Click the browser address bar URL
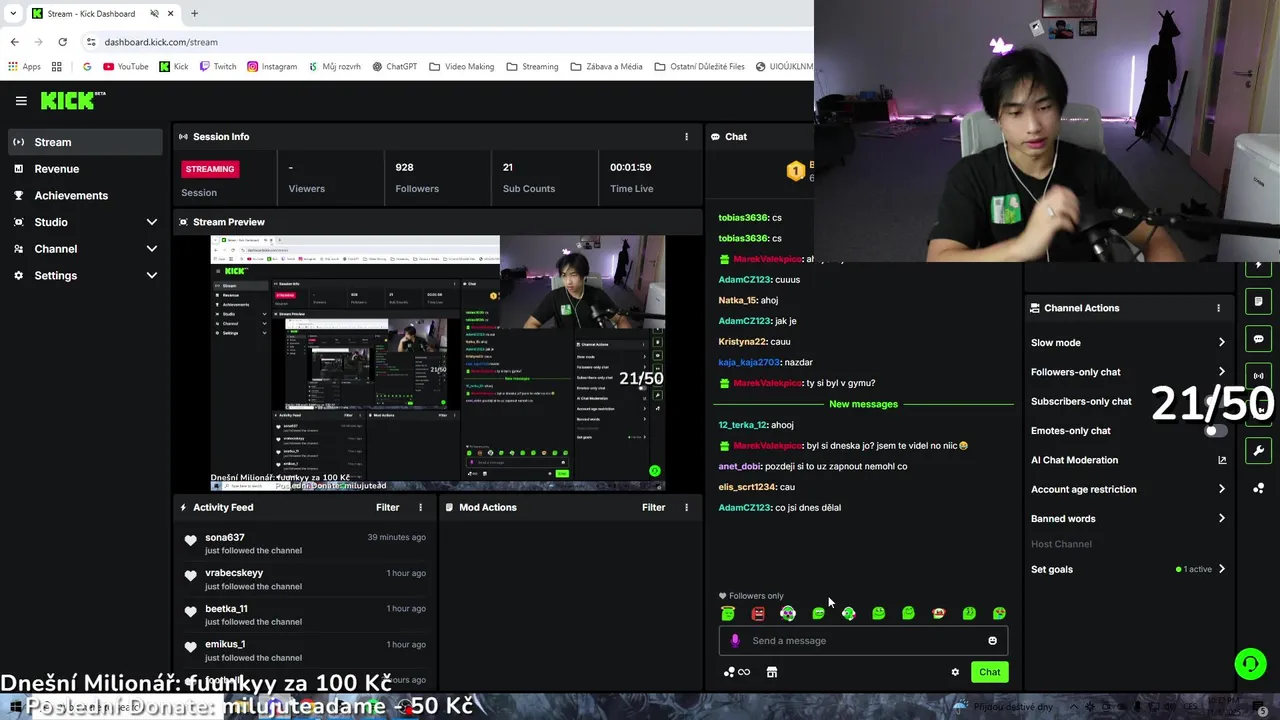The height and width of the screenshot is (720, 1280). [x=161, y=42]
